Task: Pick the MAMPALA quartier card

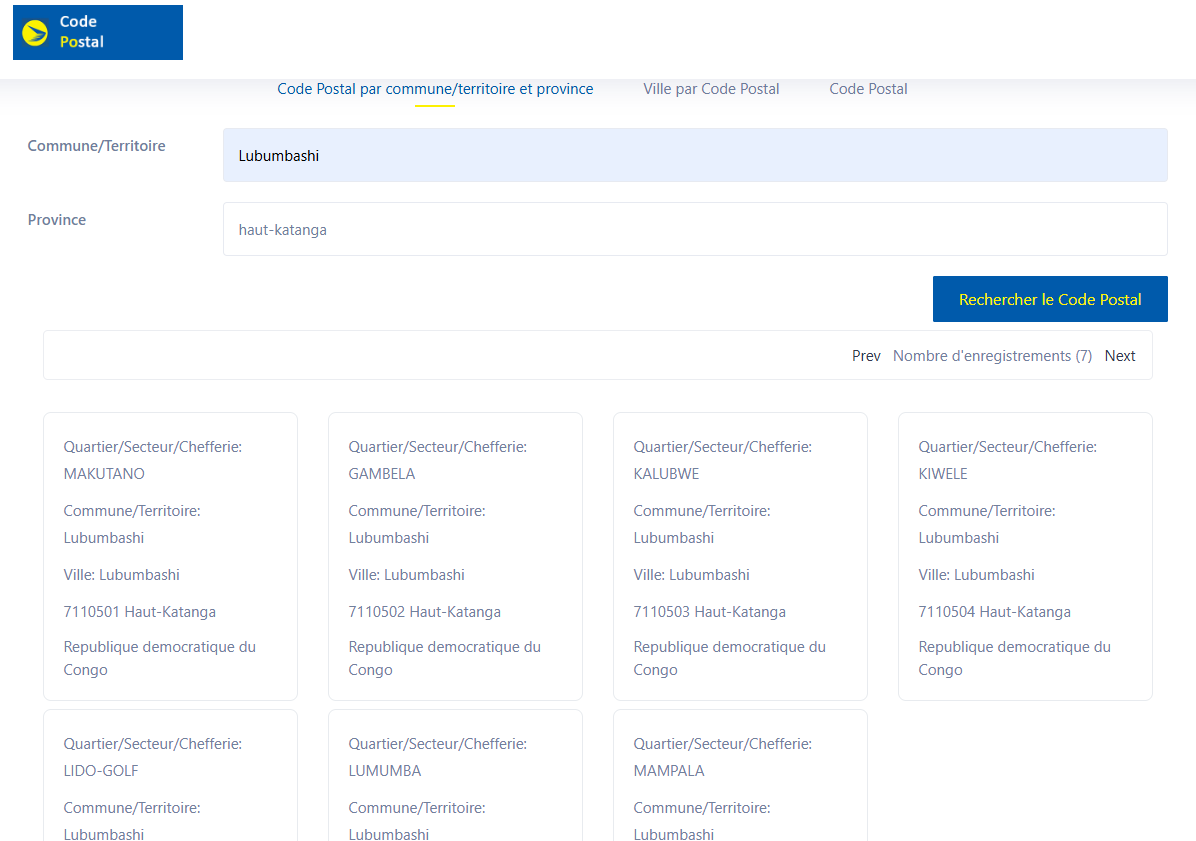Action: pos(740,775)
